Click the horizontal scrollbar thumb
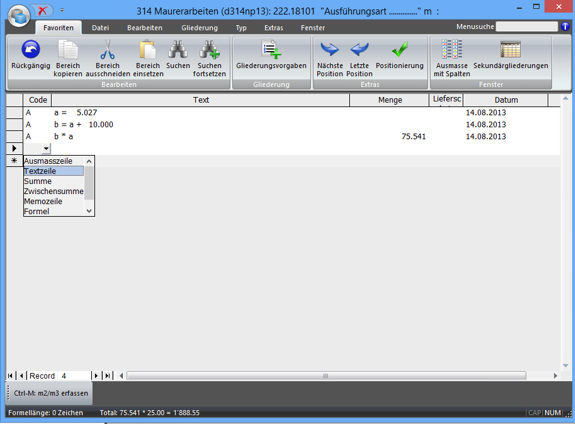 click(x=326, y=376)
